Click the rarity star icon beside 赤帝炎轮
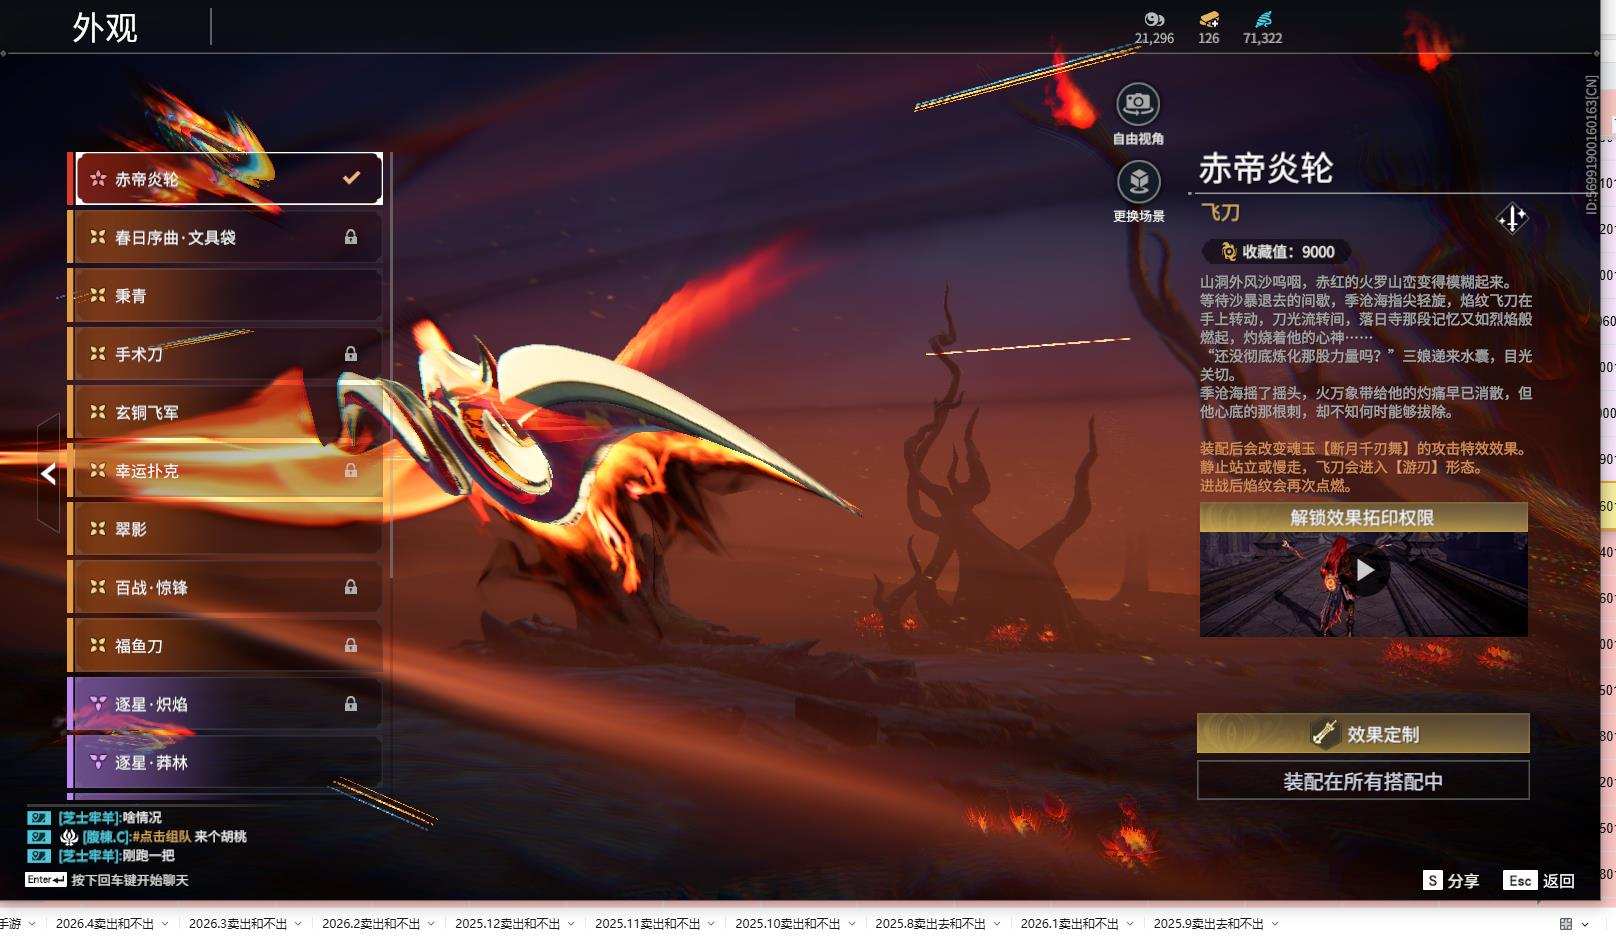Screen dimensions: 1616x939 point(98,179)
